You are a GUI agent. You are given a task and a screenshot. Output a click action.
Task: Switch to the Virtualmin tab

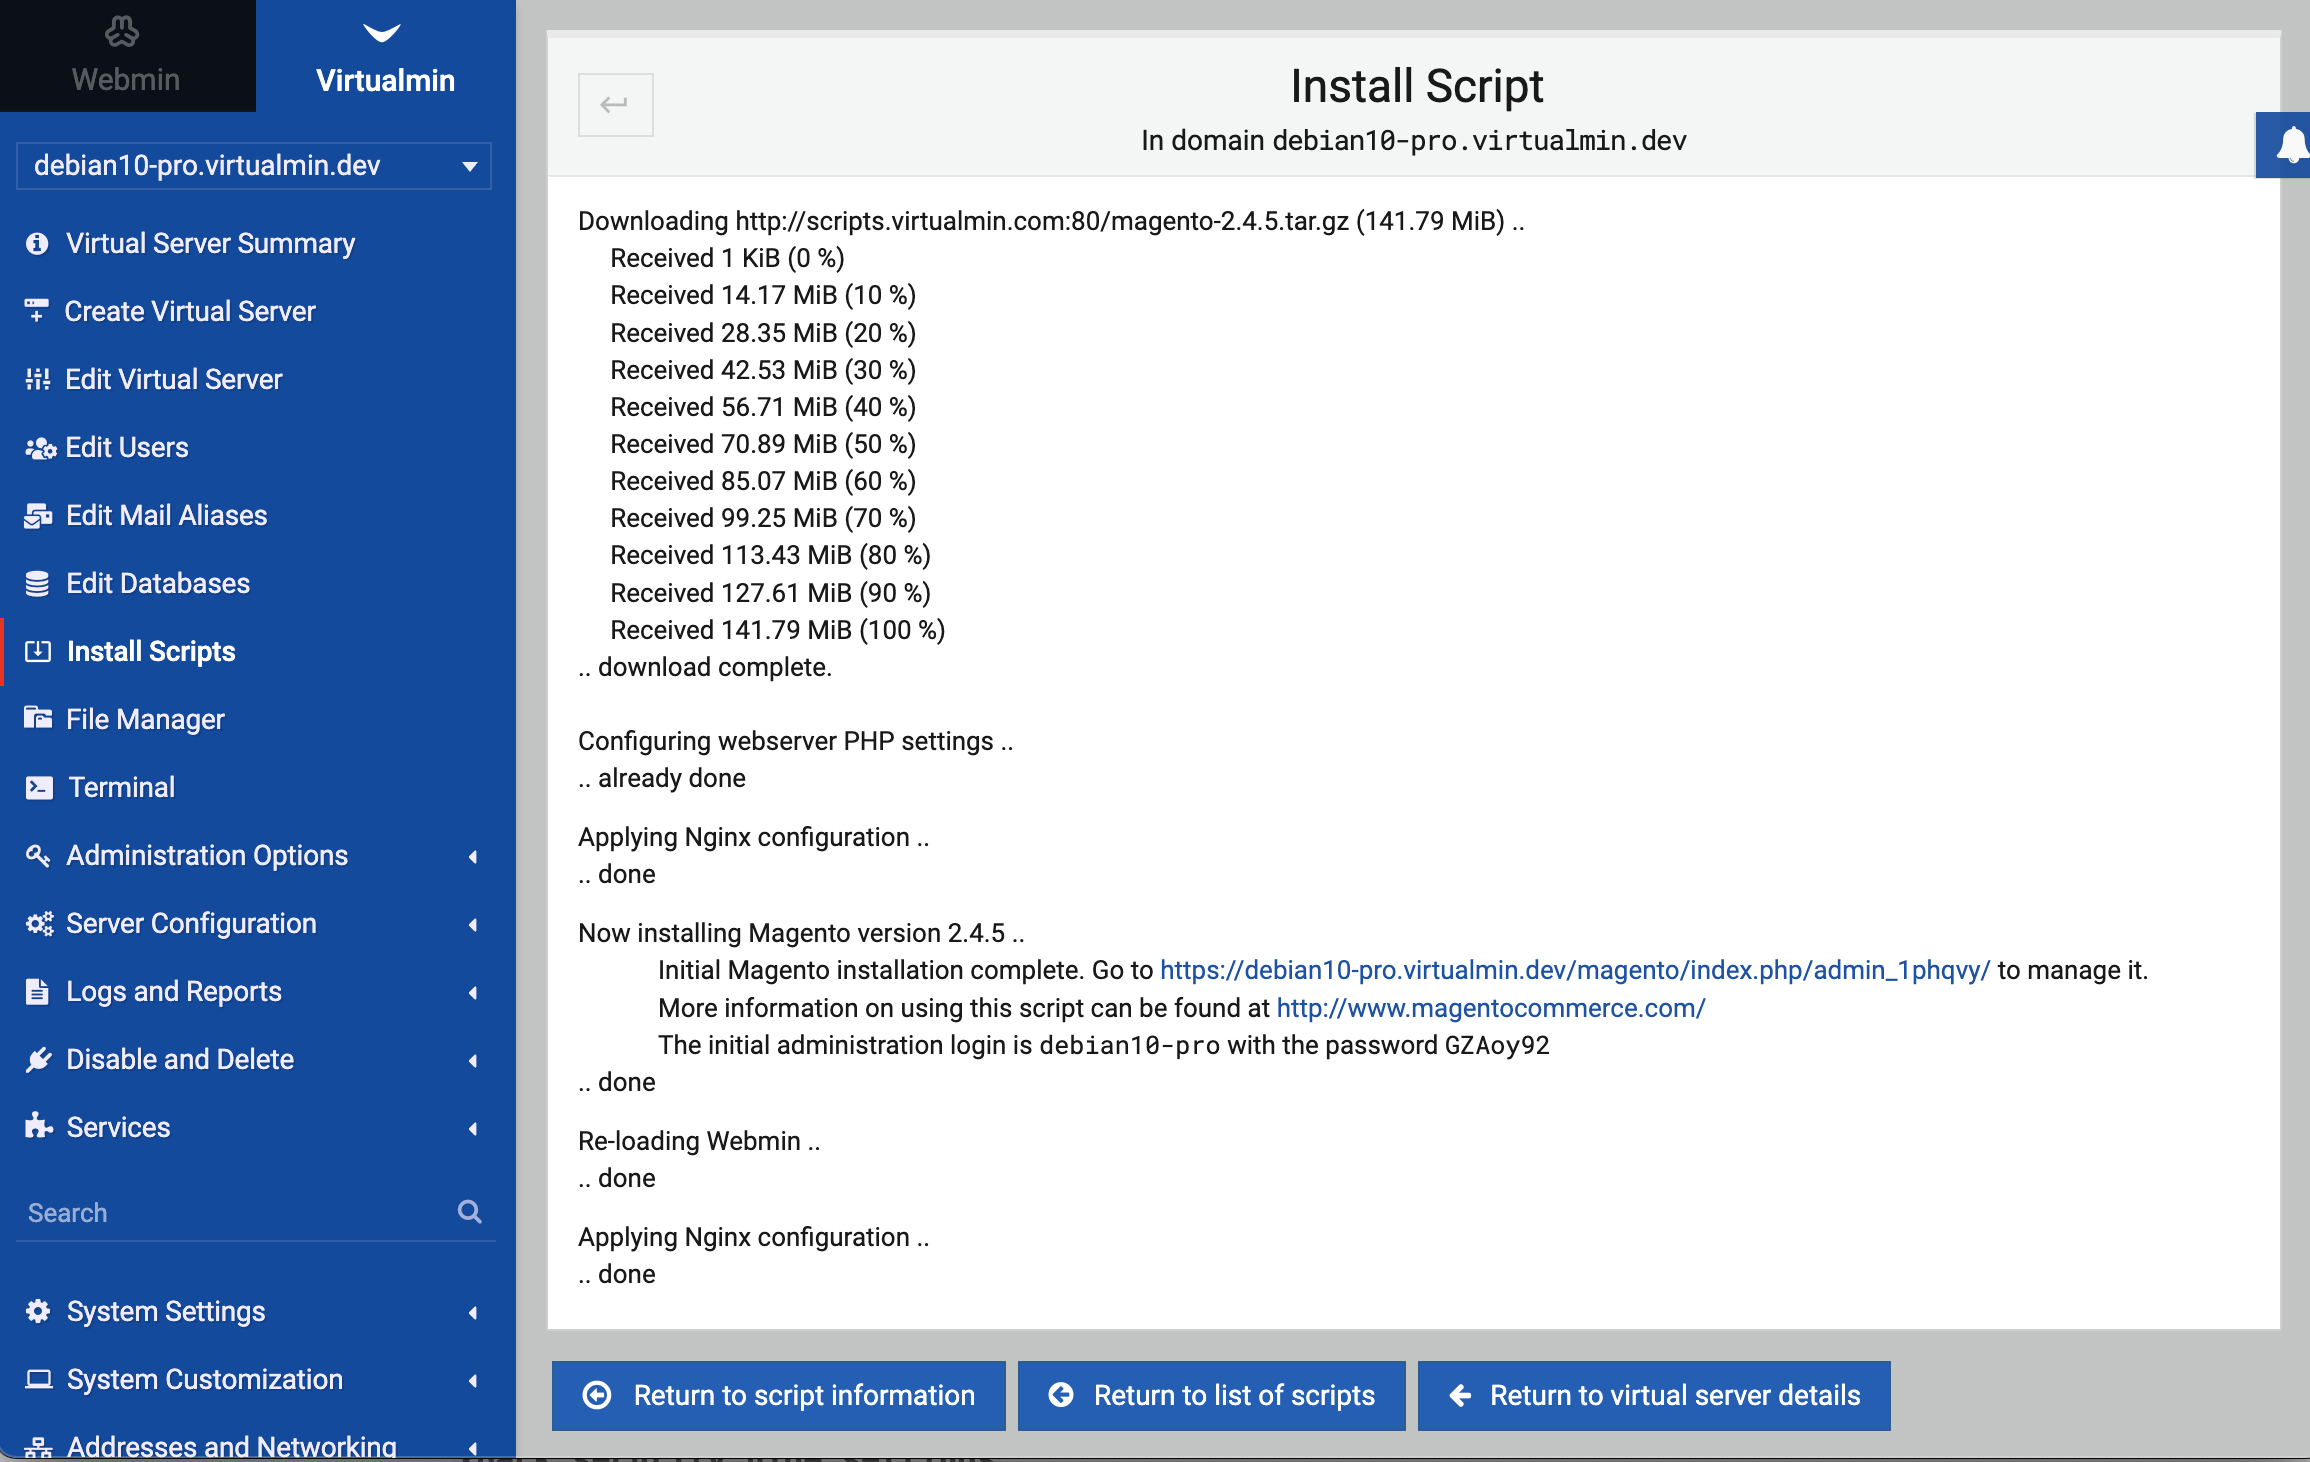point(385,56)
